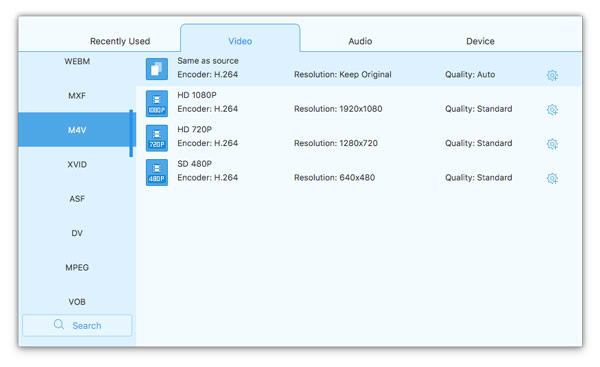Choose the SD 480P preset title
600x367 pixels.
pyautogui.click(x=194, y=164)
